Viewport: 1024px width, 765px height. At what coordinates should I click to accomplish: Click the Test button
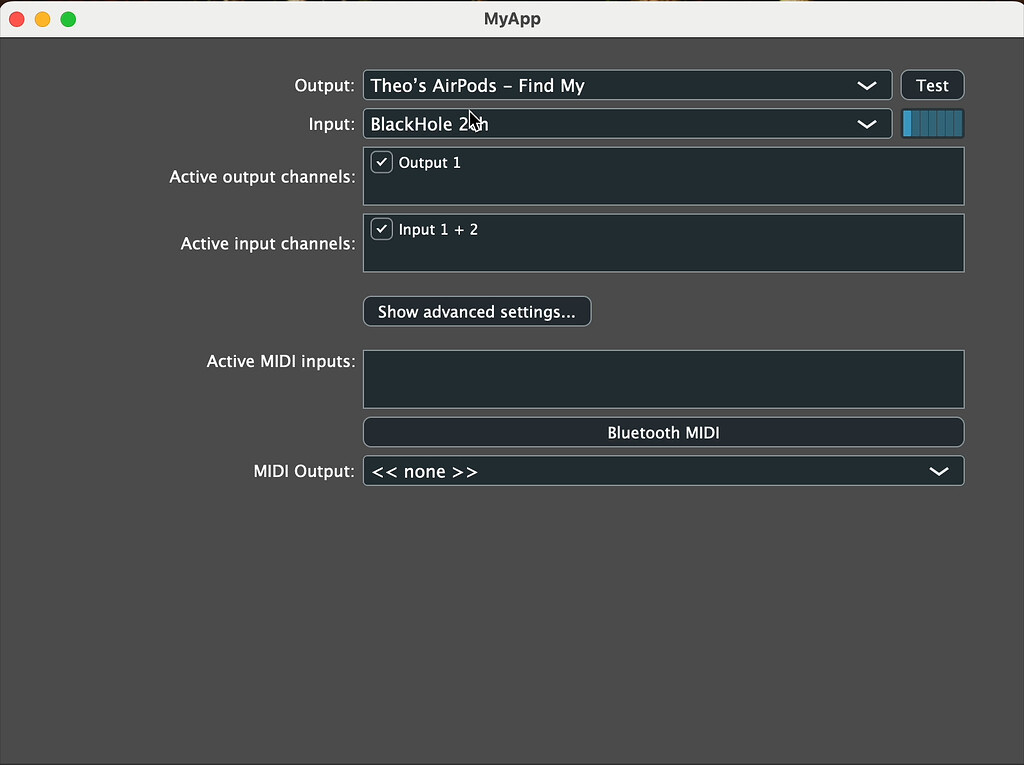932,85
